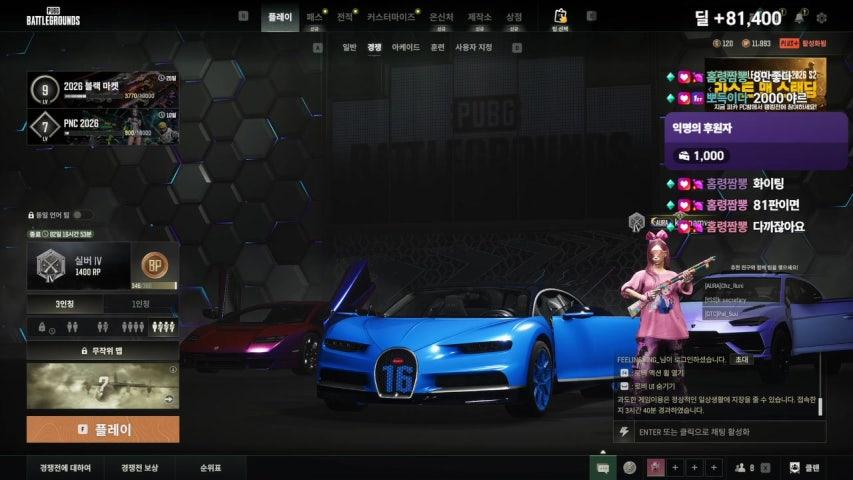The image size is (853, 480).
Task: Open the 전적 career tab
Action: coord(345,18)
